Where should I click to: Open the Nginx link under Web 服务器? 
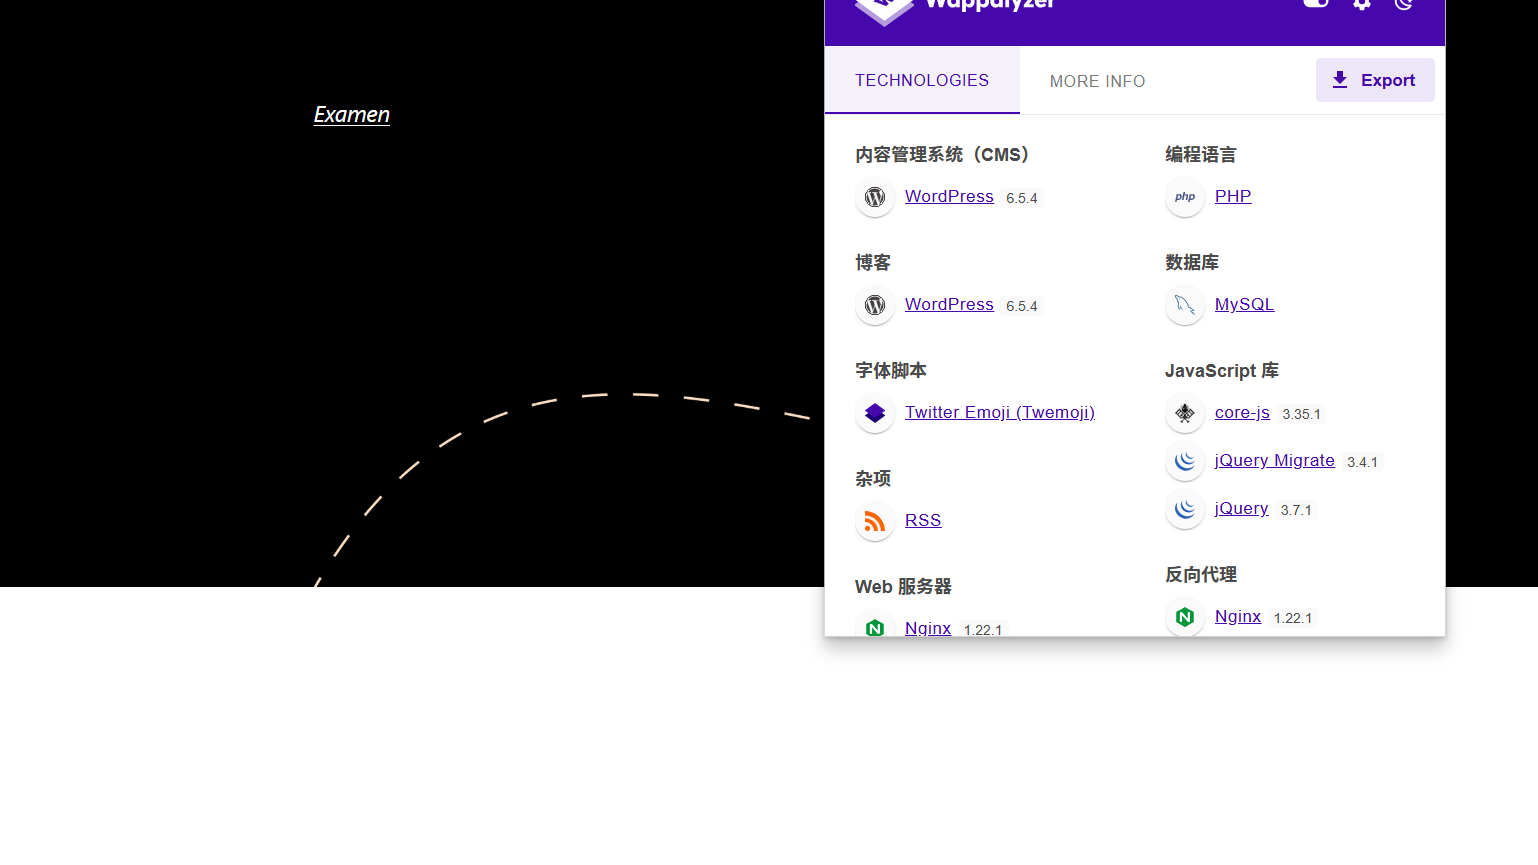(x=928, y=628)
